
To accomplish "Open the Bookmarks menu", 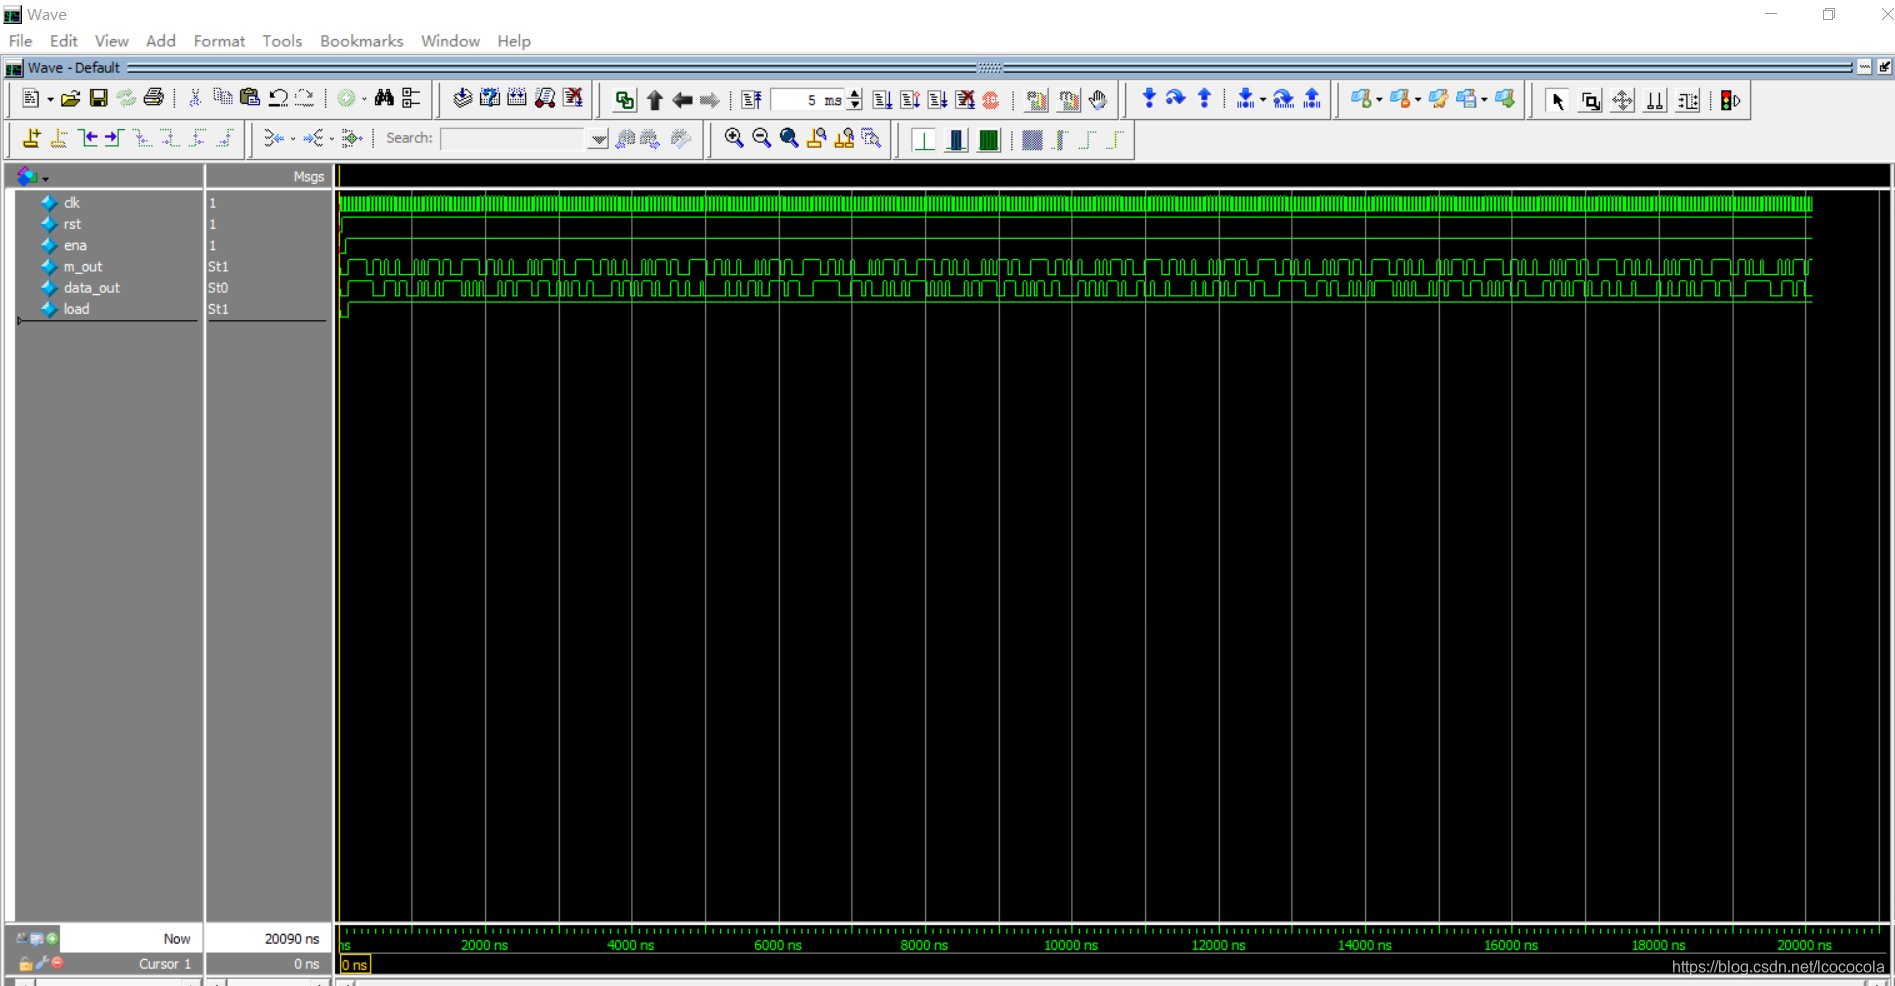I will click(x=362, y=41).
